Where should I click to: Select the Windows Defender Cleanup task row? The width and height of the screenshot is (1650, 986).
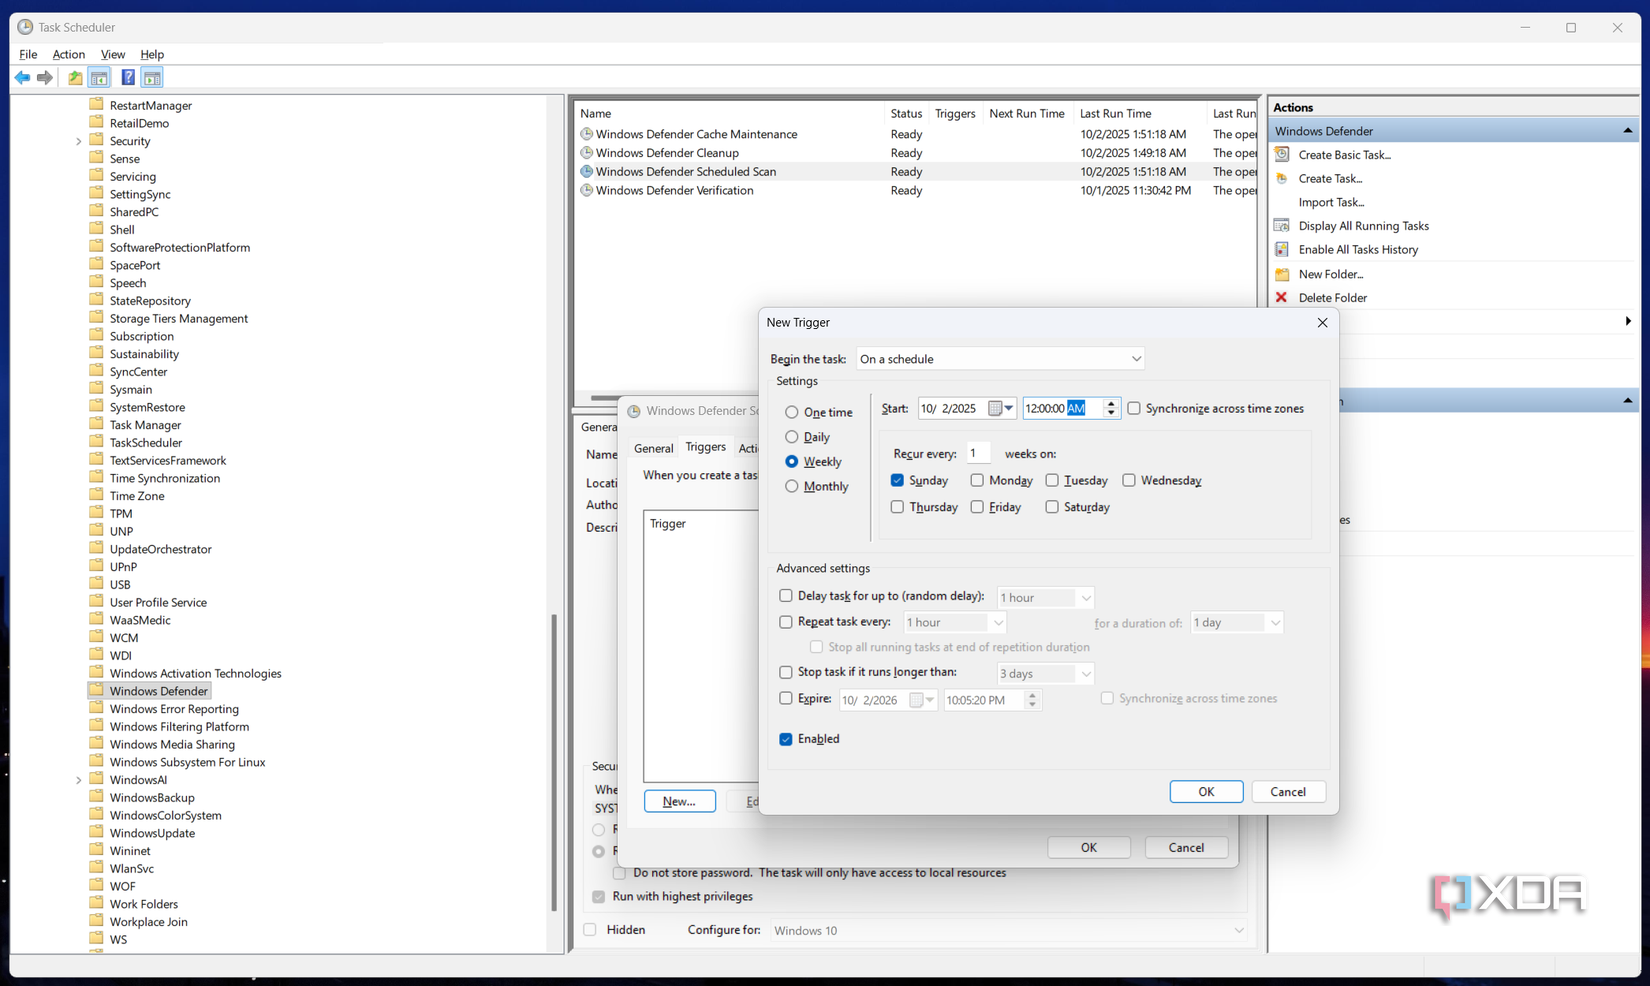coord(667,152)
